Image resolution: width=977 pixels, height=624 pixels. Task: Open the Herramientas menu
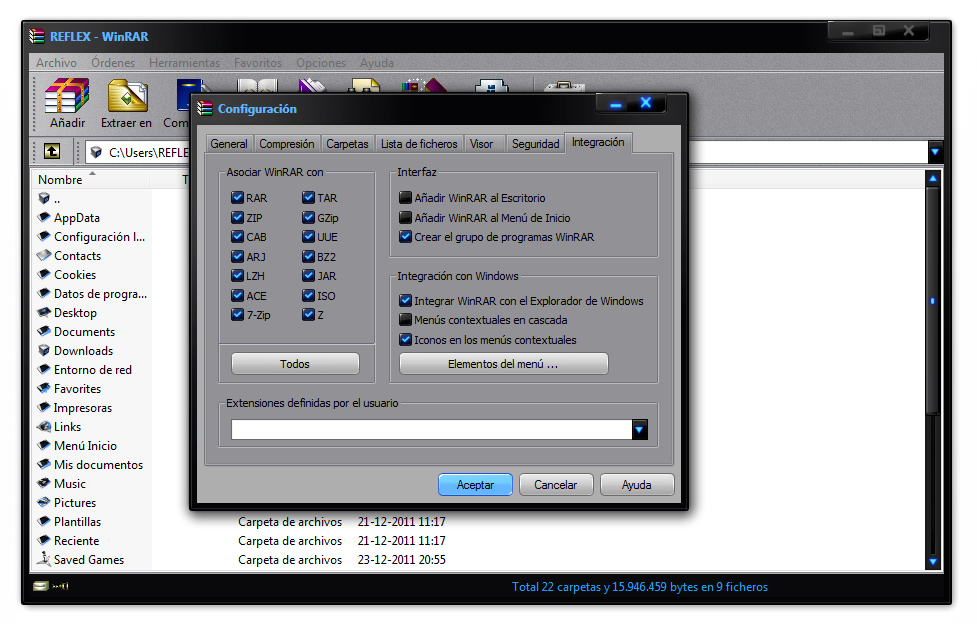click(x=184, y=62)
